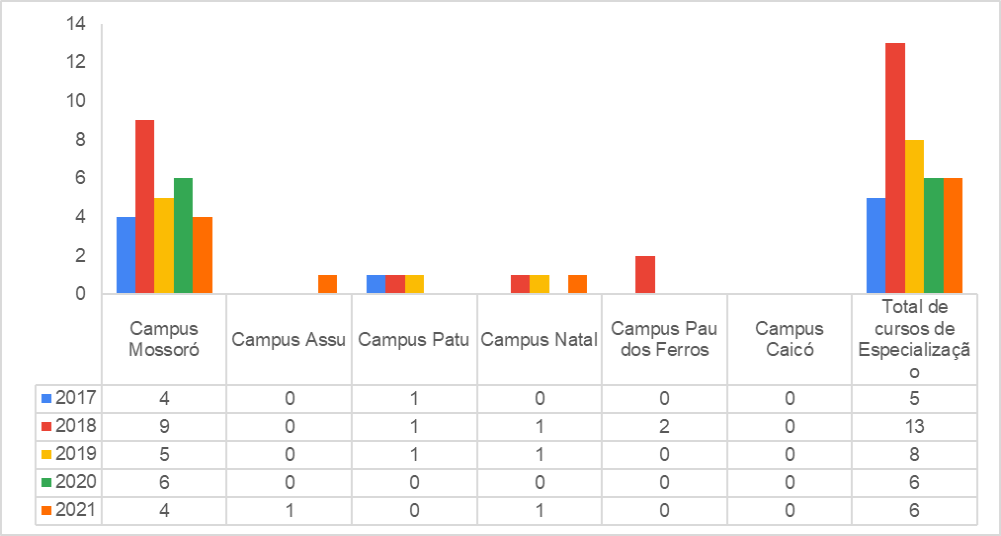The width and height of the screenshot is (1001, 536).
Task: Select the tallest red bar in Total group
Action: (895, 168)
